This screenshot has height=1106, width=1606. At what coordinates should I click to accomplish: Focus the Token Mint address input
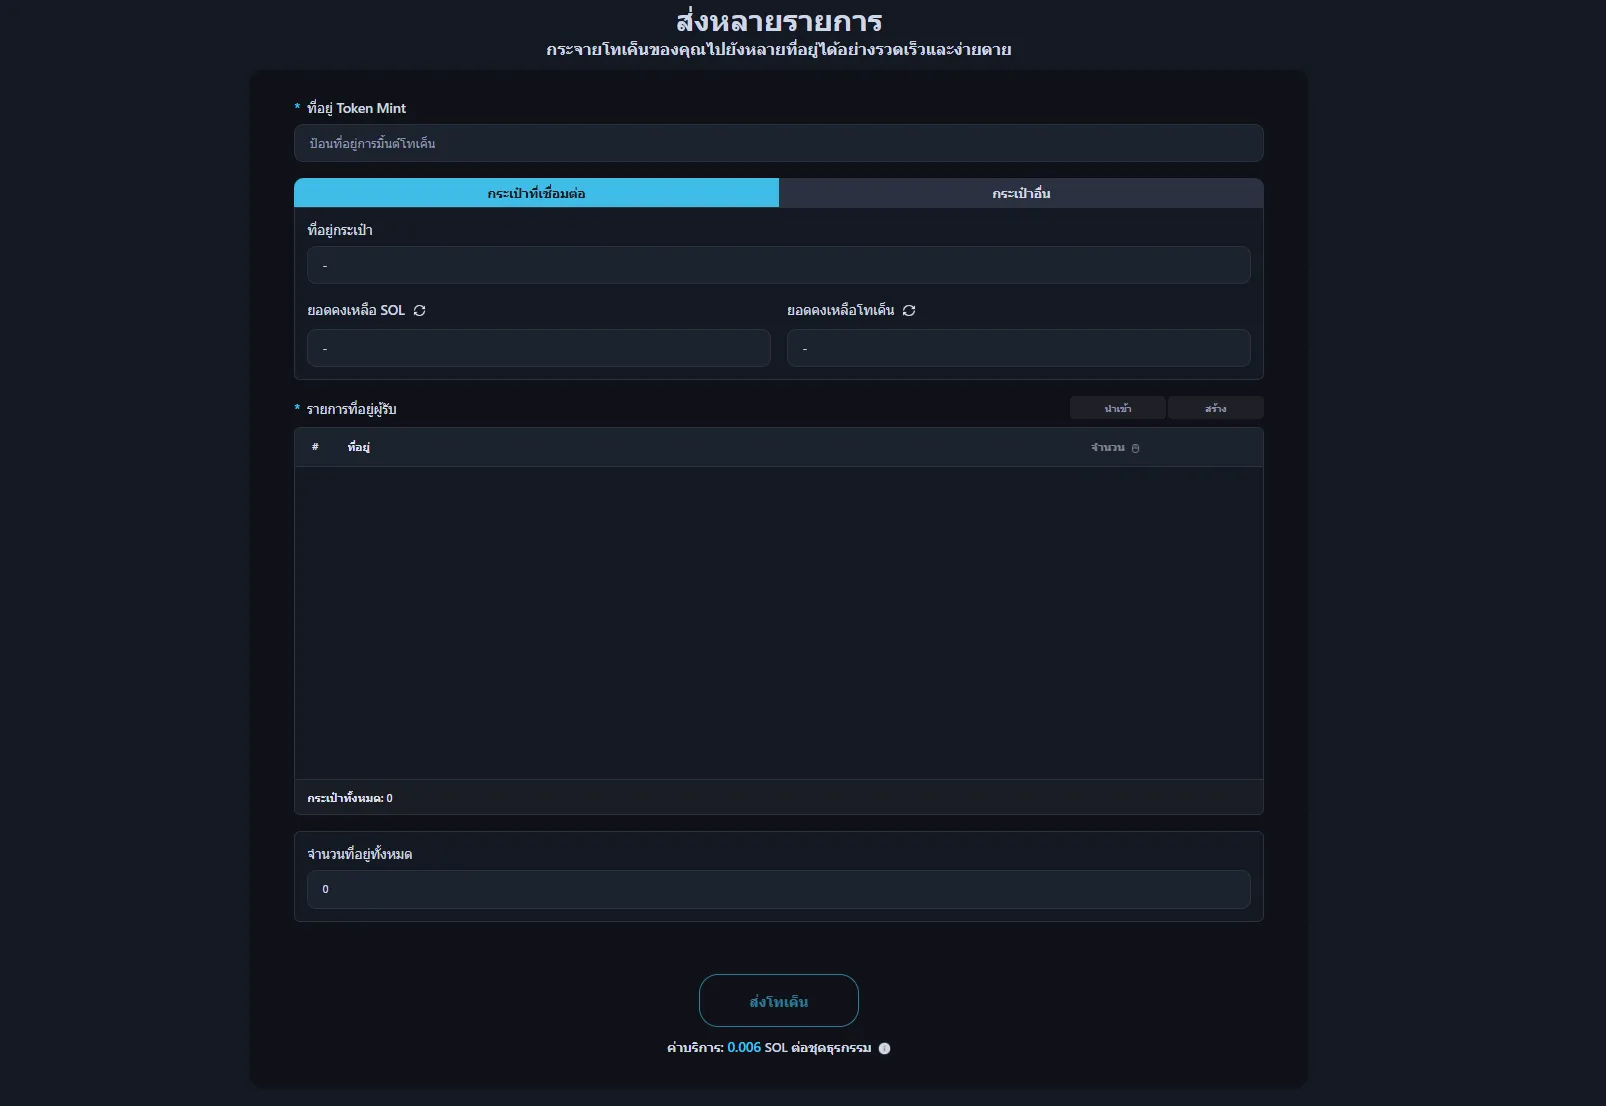pos(778,143)
